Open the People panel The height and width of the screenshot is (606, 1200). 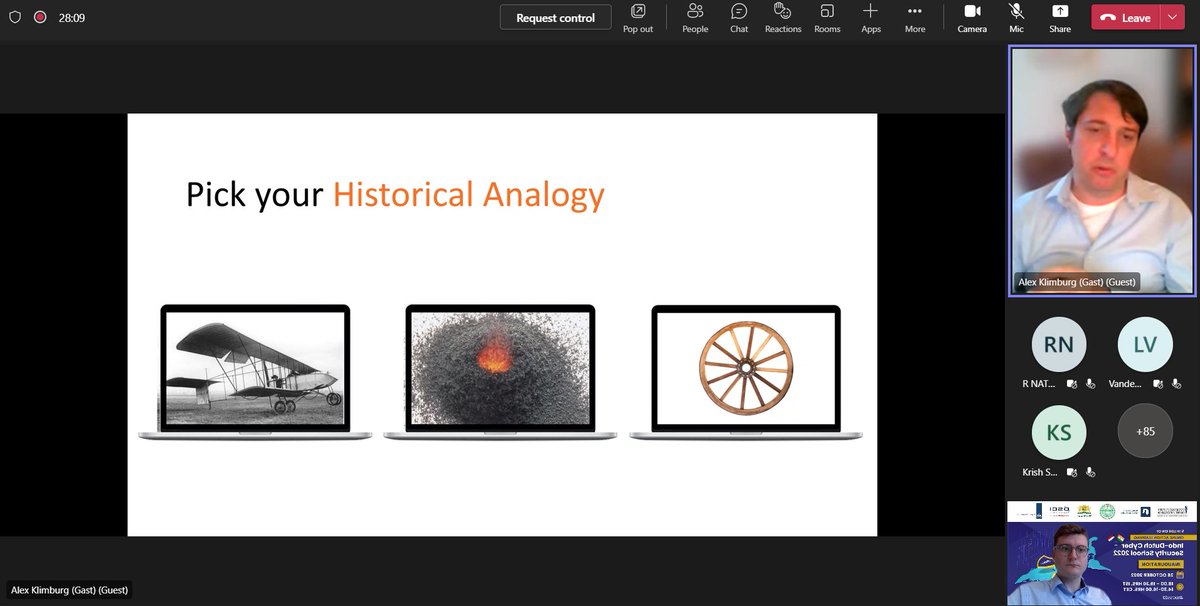[x=695, y=18]
